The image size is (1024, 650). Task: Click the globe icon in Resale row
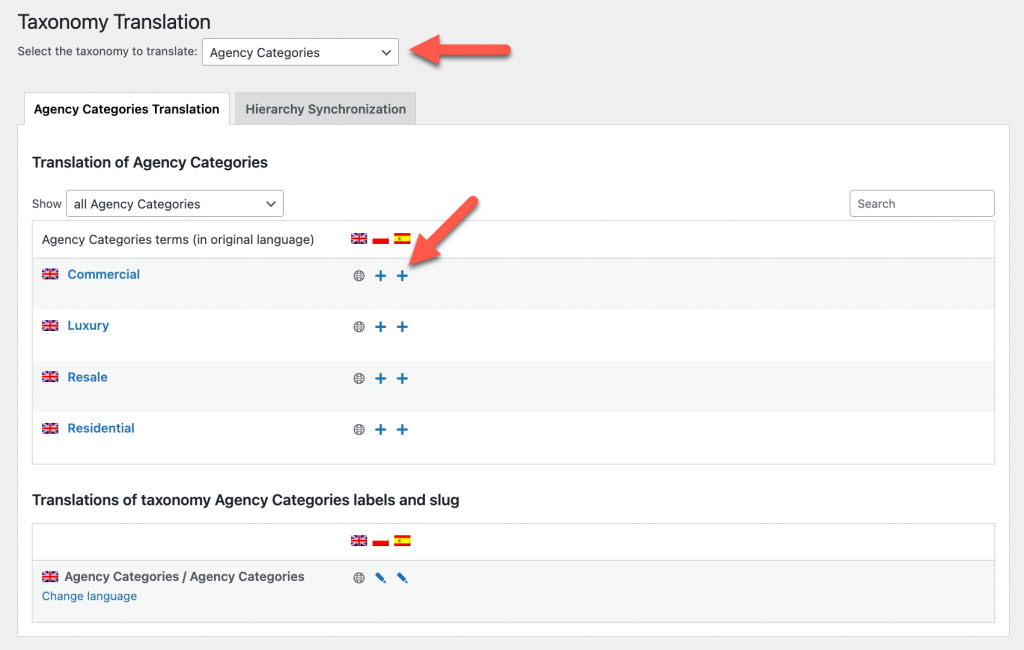pyautogui.click(x=359, y=378)
